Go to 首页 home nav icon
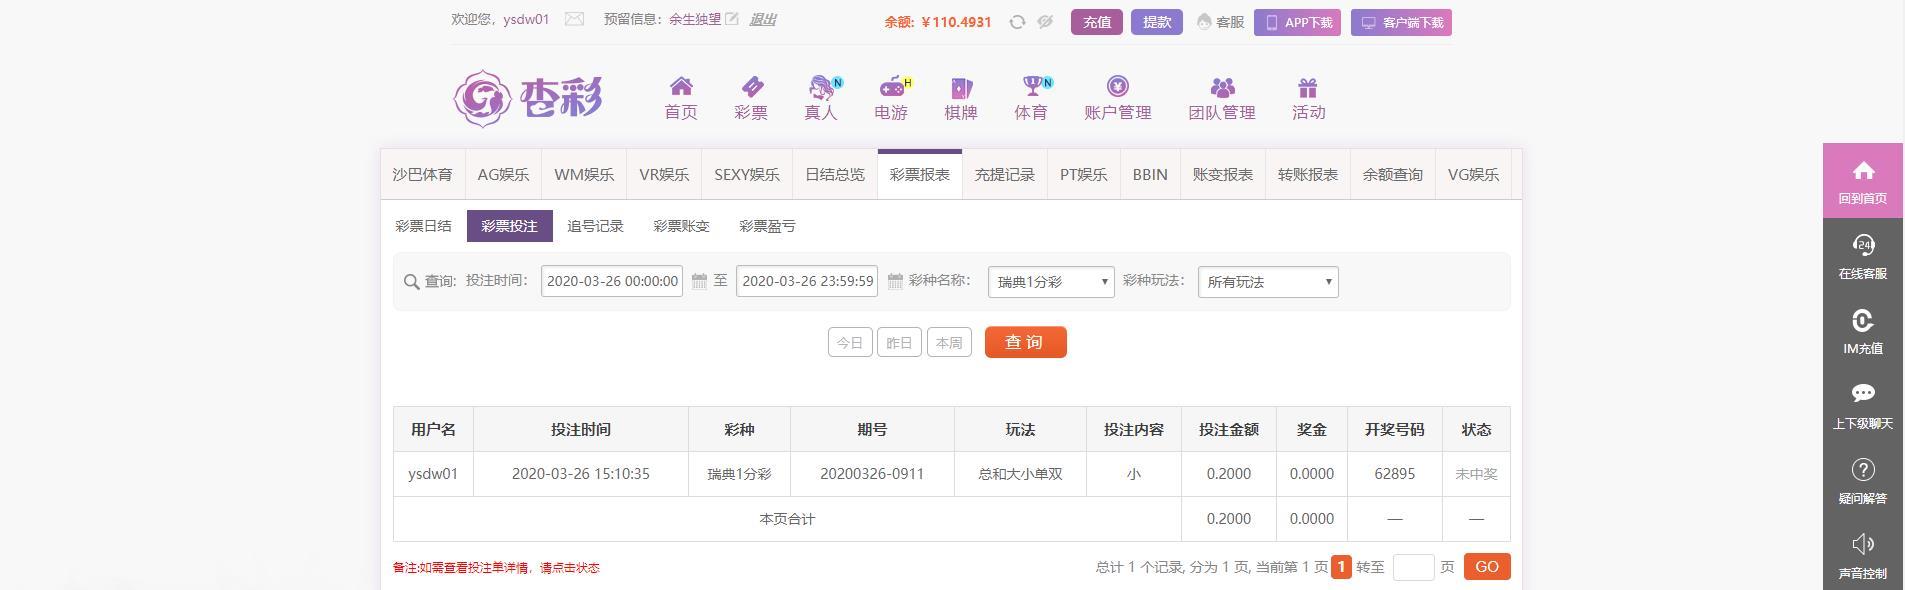This screenshot has width=1905, height=590. point(681,98)
